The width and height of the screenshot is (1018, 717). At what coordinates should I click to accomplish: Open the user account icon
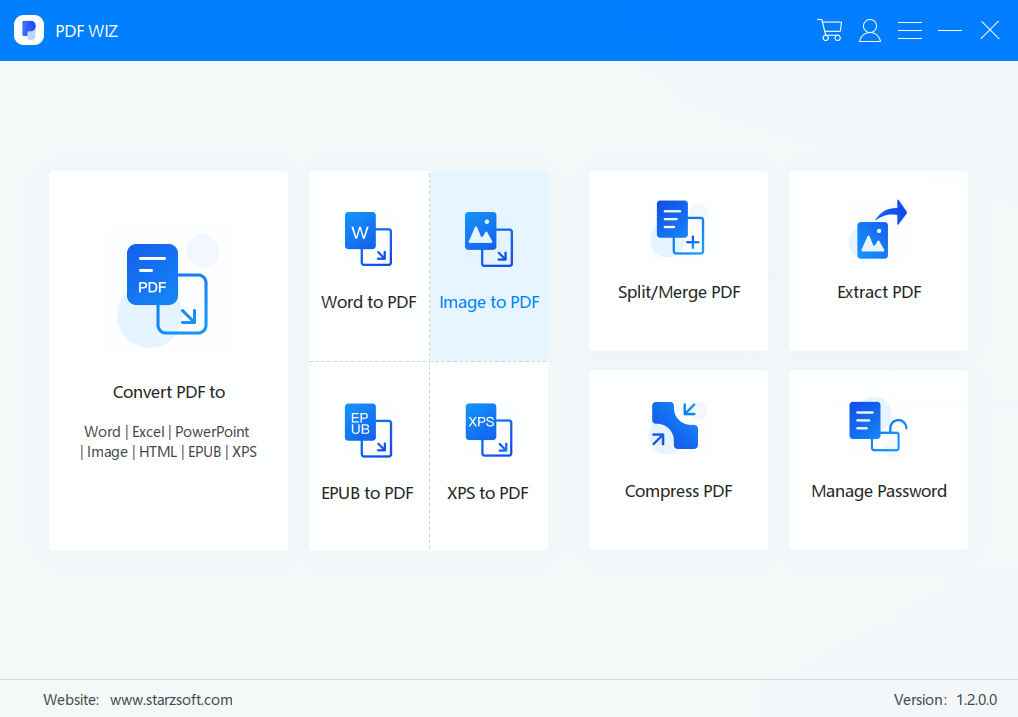pyautogui.click(x=870, y=31)
